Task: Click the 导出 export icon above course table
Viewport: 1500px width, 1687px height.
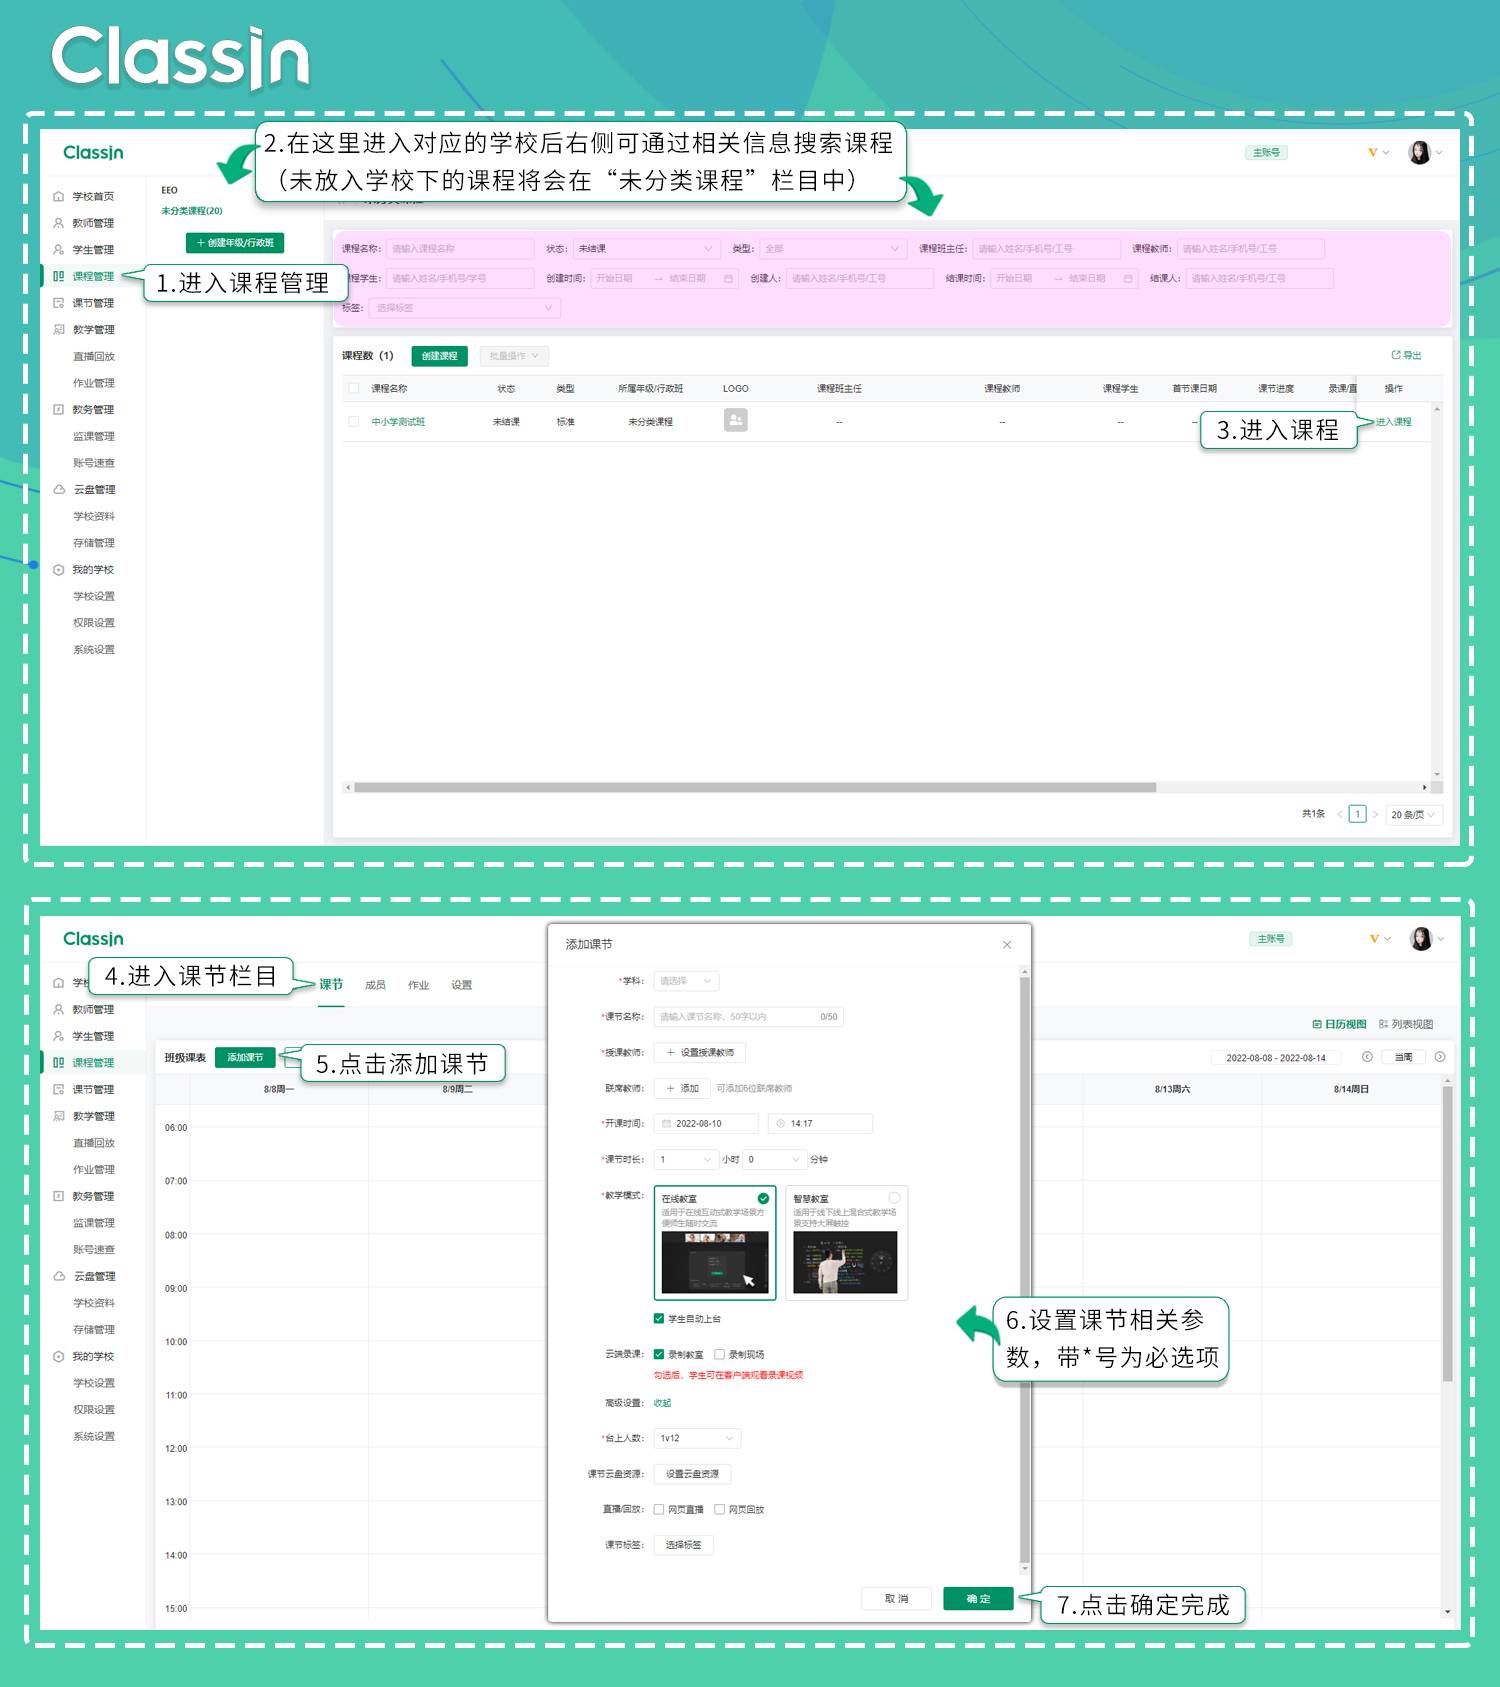Action: coord(1396,355)
